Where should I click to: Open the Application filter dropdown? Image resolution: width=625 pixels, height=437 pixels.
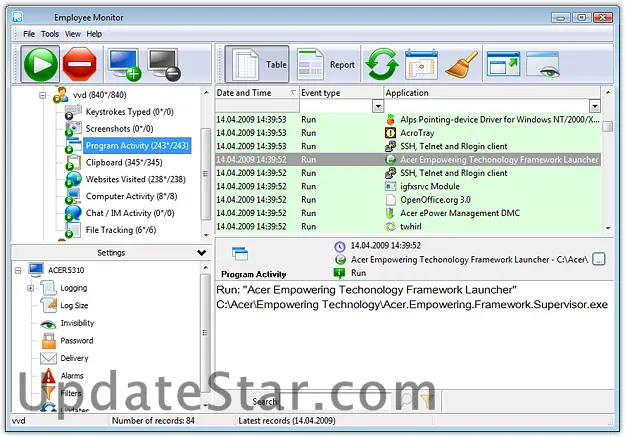pos(594,106)
